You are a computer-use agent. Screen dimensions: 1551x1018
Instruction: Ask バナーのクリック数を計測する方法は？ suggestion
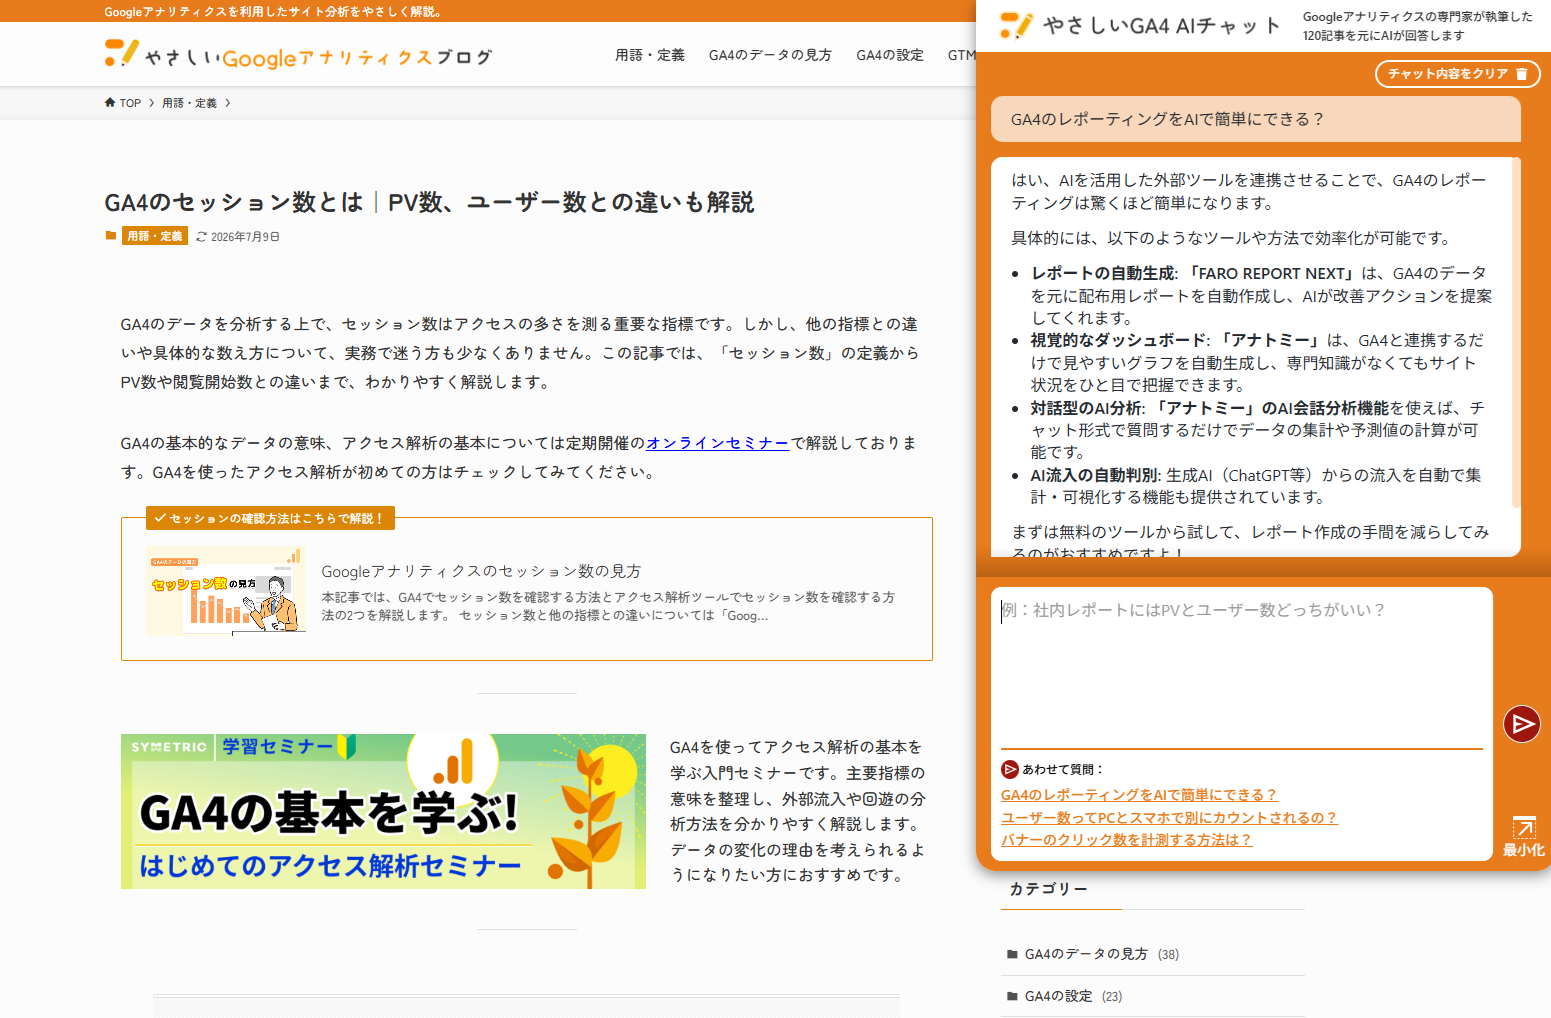click(x=1126, y=840)
